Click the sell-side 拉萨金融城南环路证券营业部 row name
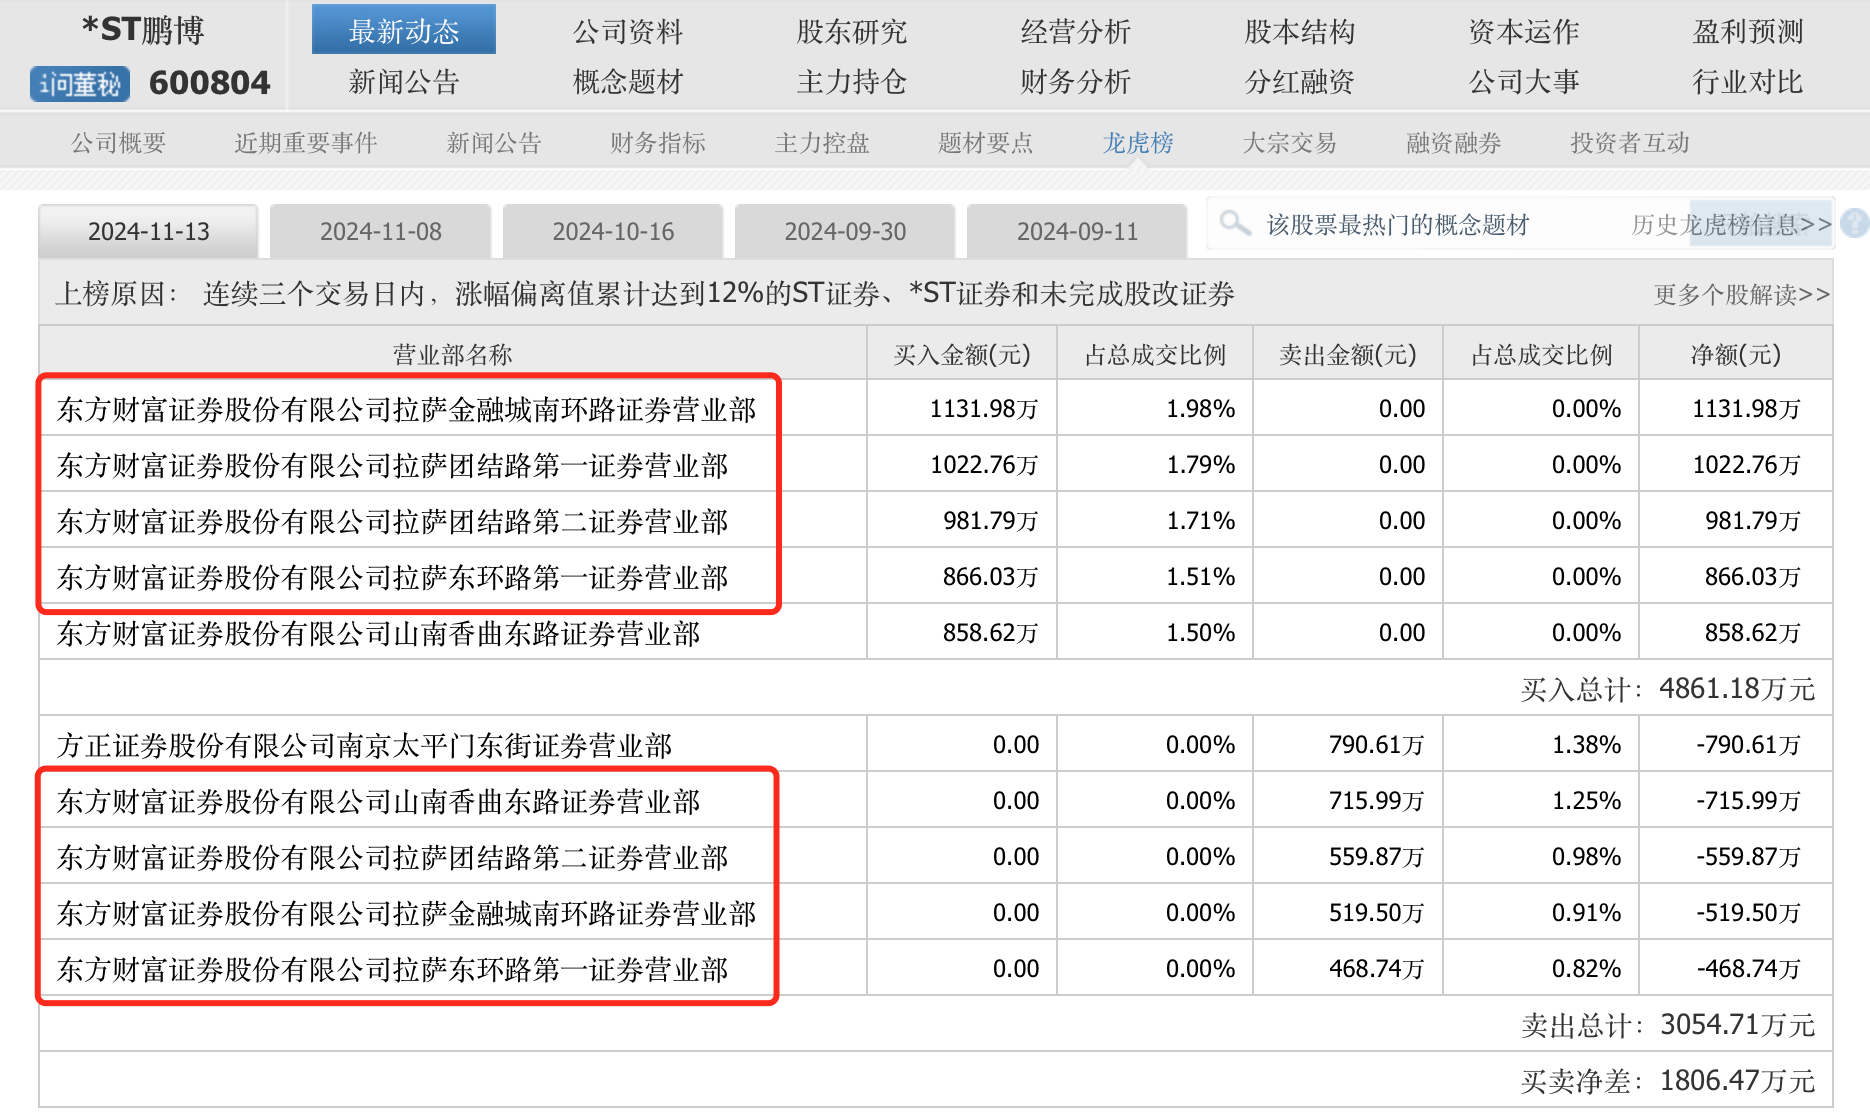 coord(406,913)
